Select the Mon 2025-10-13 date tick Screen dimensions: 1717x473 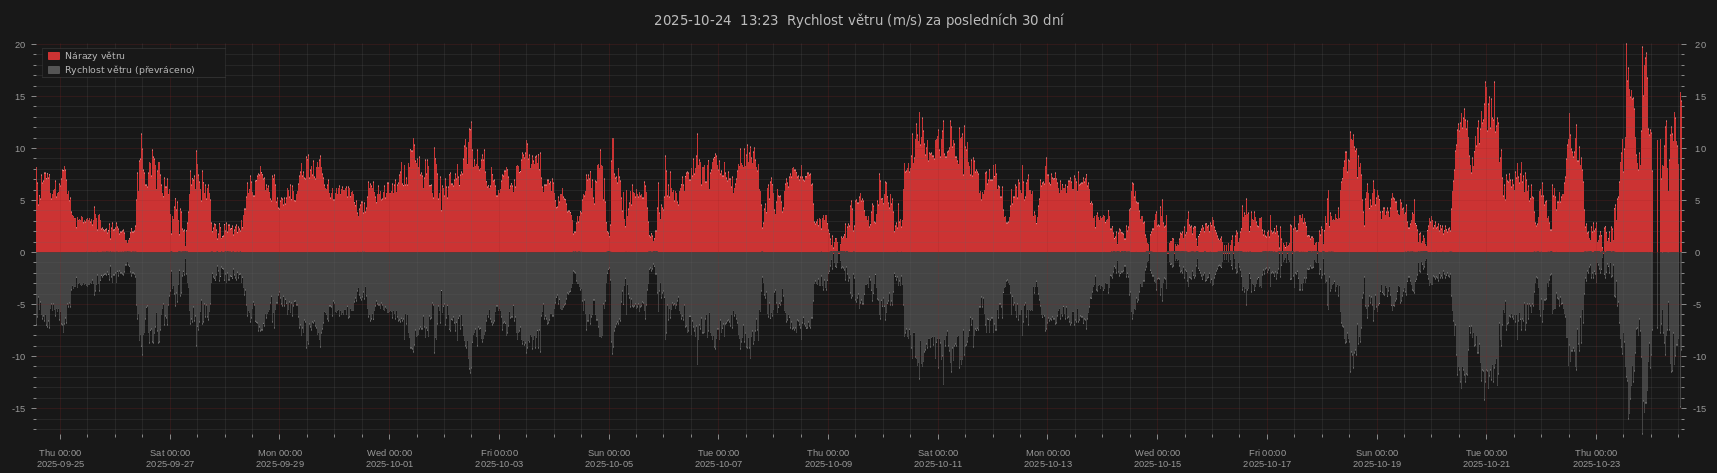click(x=1048, y=458)
